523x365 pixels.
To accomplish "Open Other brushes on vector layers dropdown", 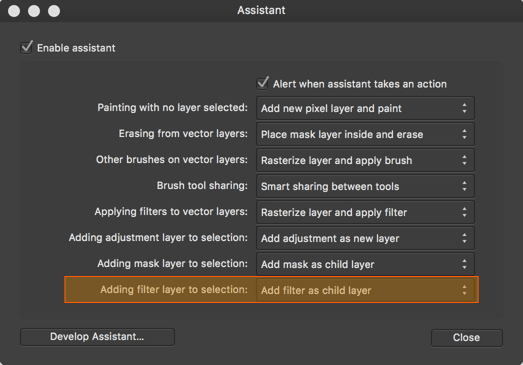I will point(365,160).
